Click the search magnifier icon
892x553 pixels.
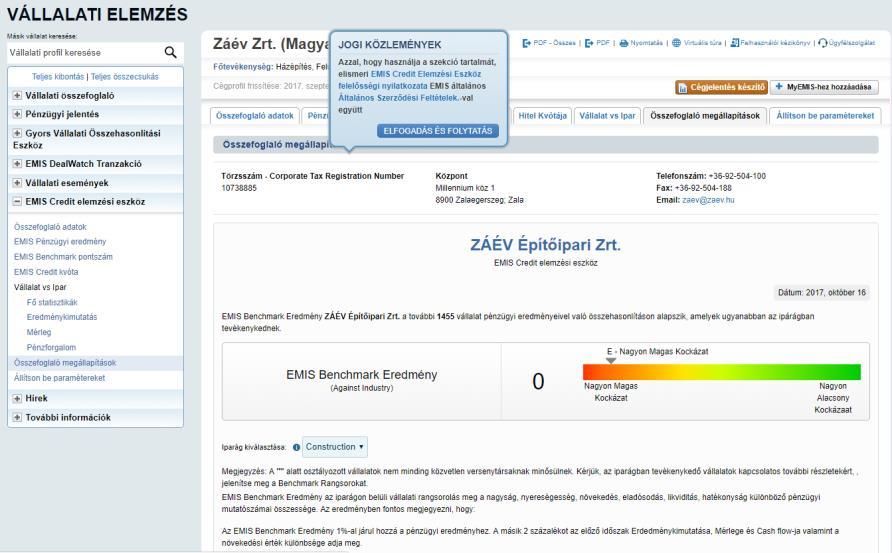[170, 52]
